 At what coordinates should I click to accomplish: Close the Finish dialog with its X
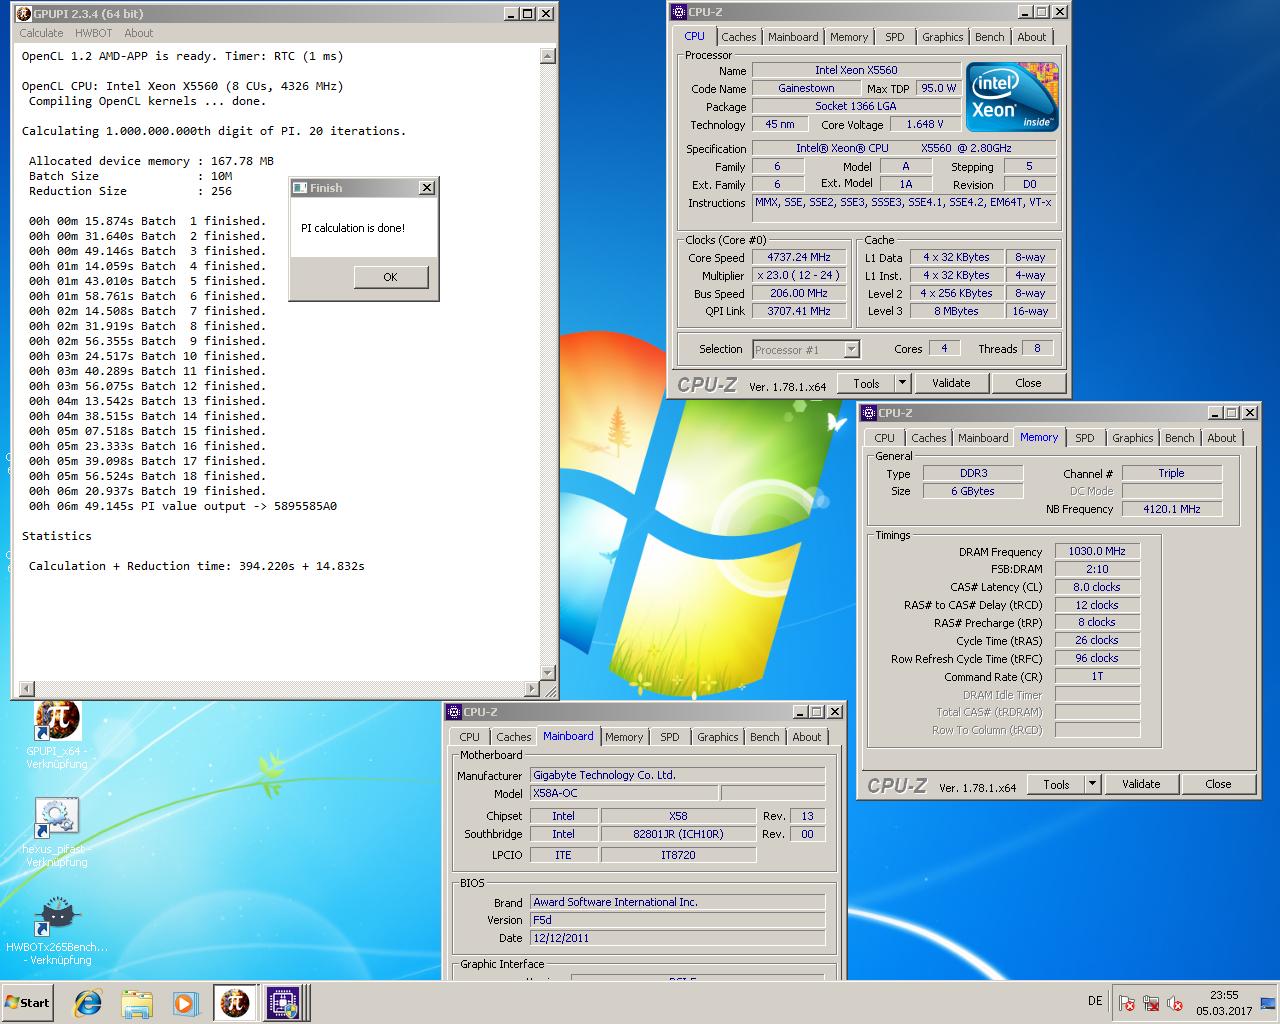[427, 187]
